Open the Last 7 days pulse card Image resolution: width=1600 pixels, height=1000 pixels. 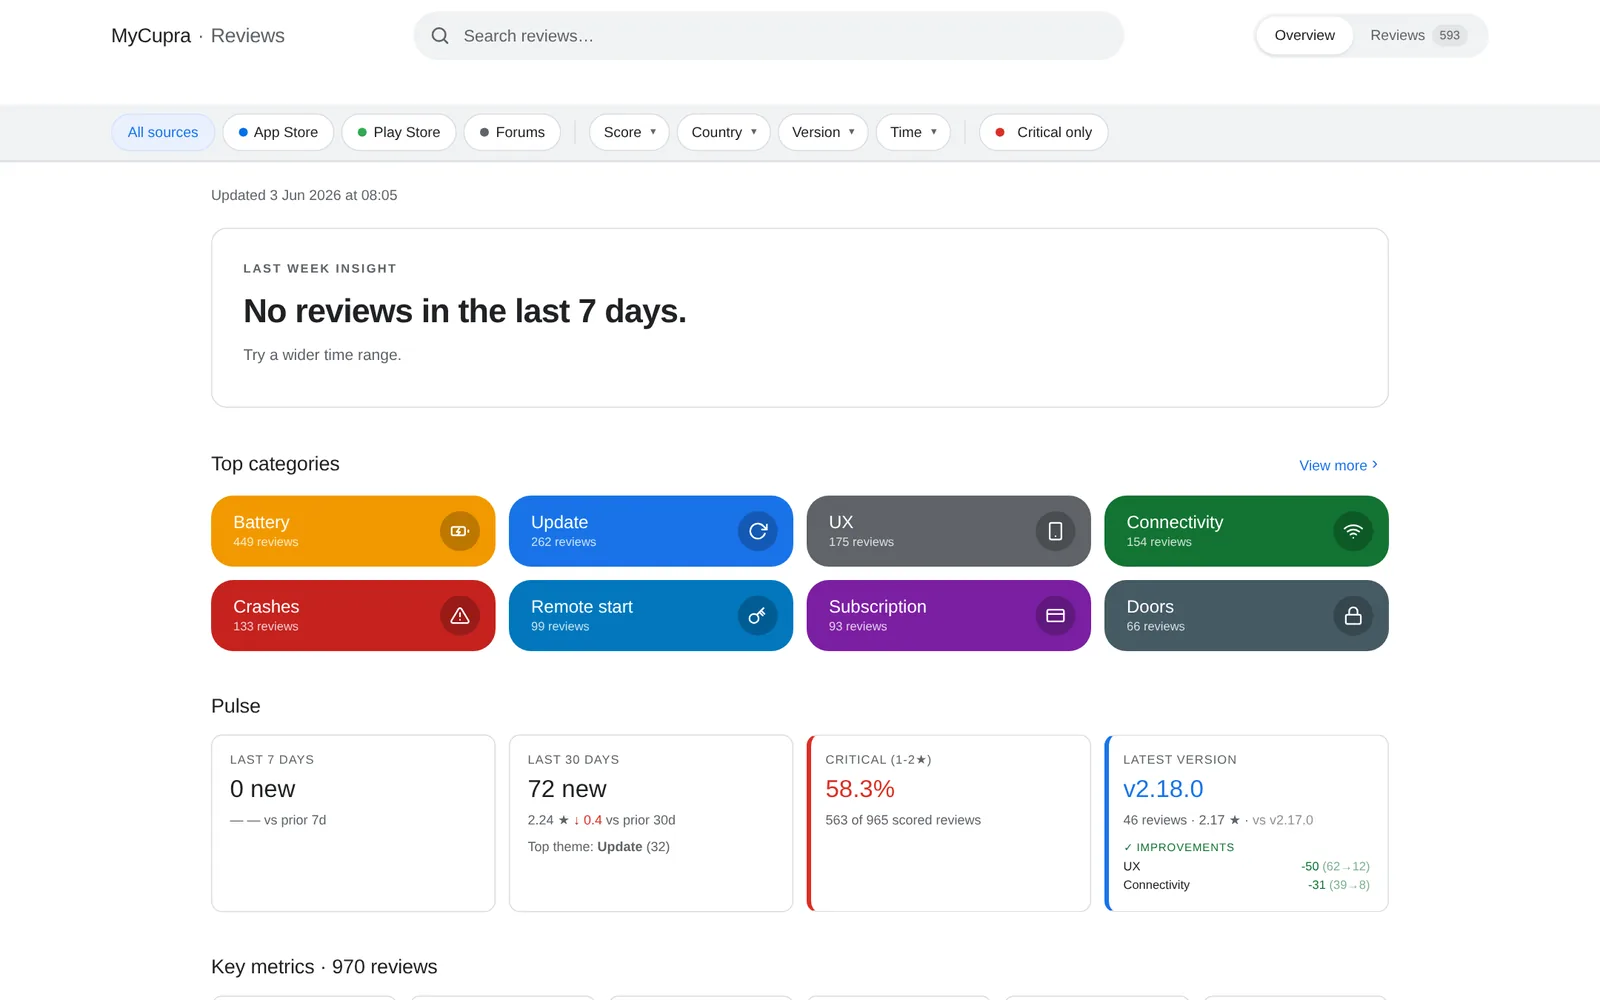click(x=353, y=823)
